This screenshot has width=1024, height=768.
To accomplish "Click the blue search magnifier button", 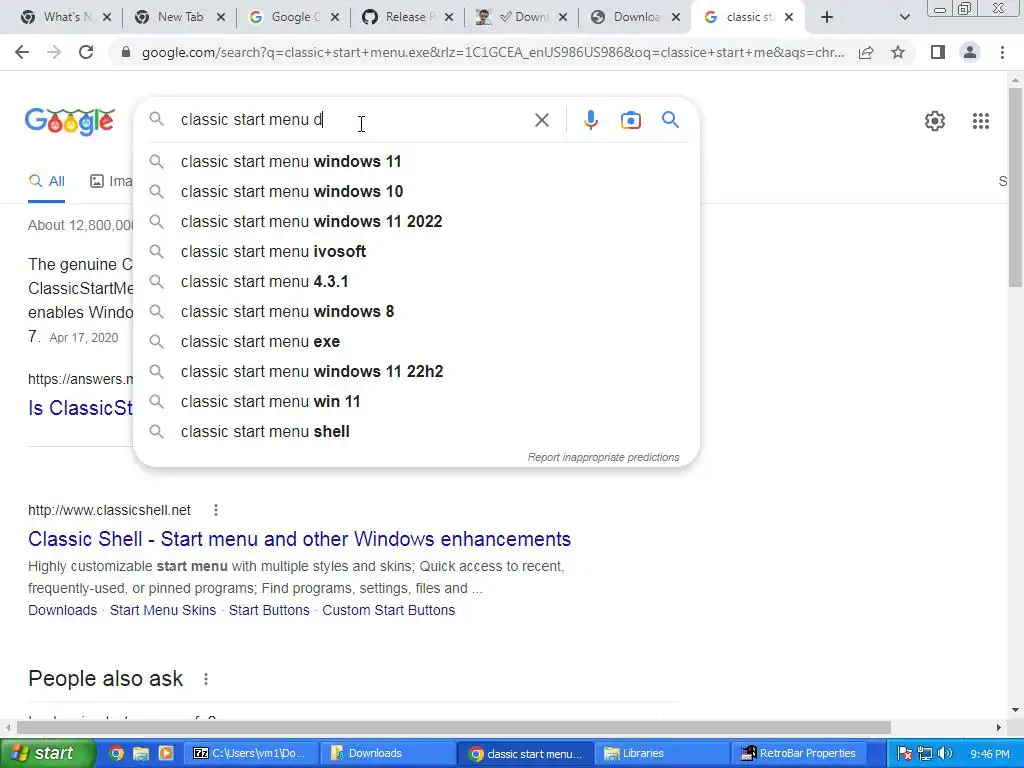I will (x=670, y=120).
